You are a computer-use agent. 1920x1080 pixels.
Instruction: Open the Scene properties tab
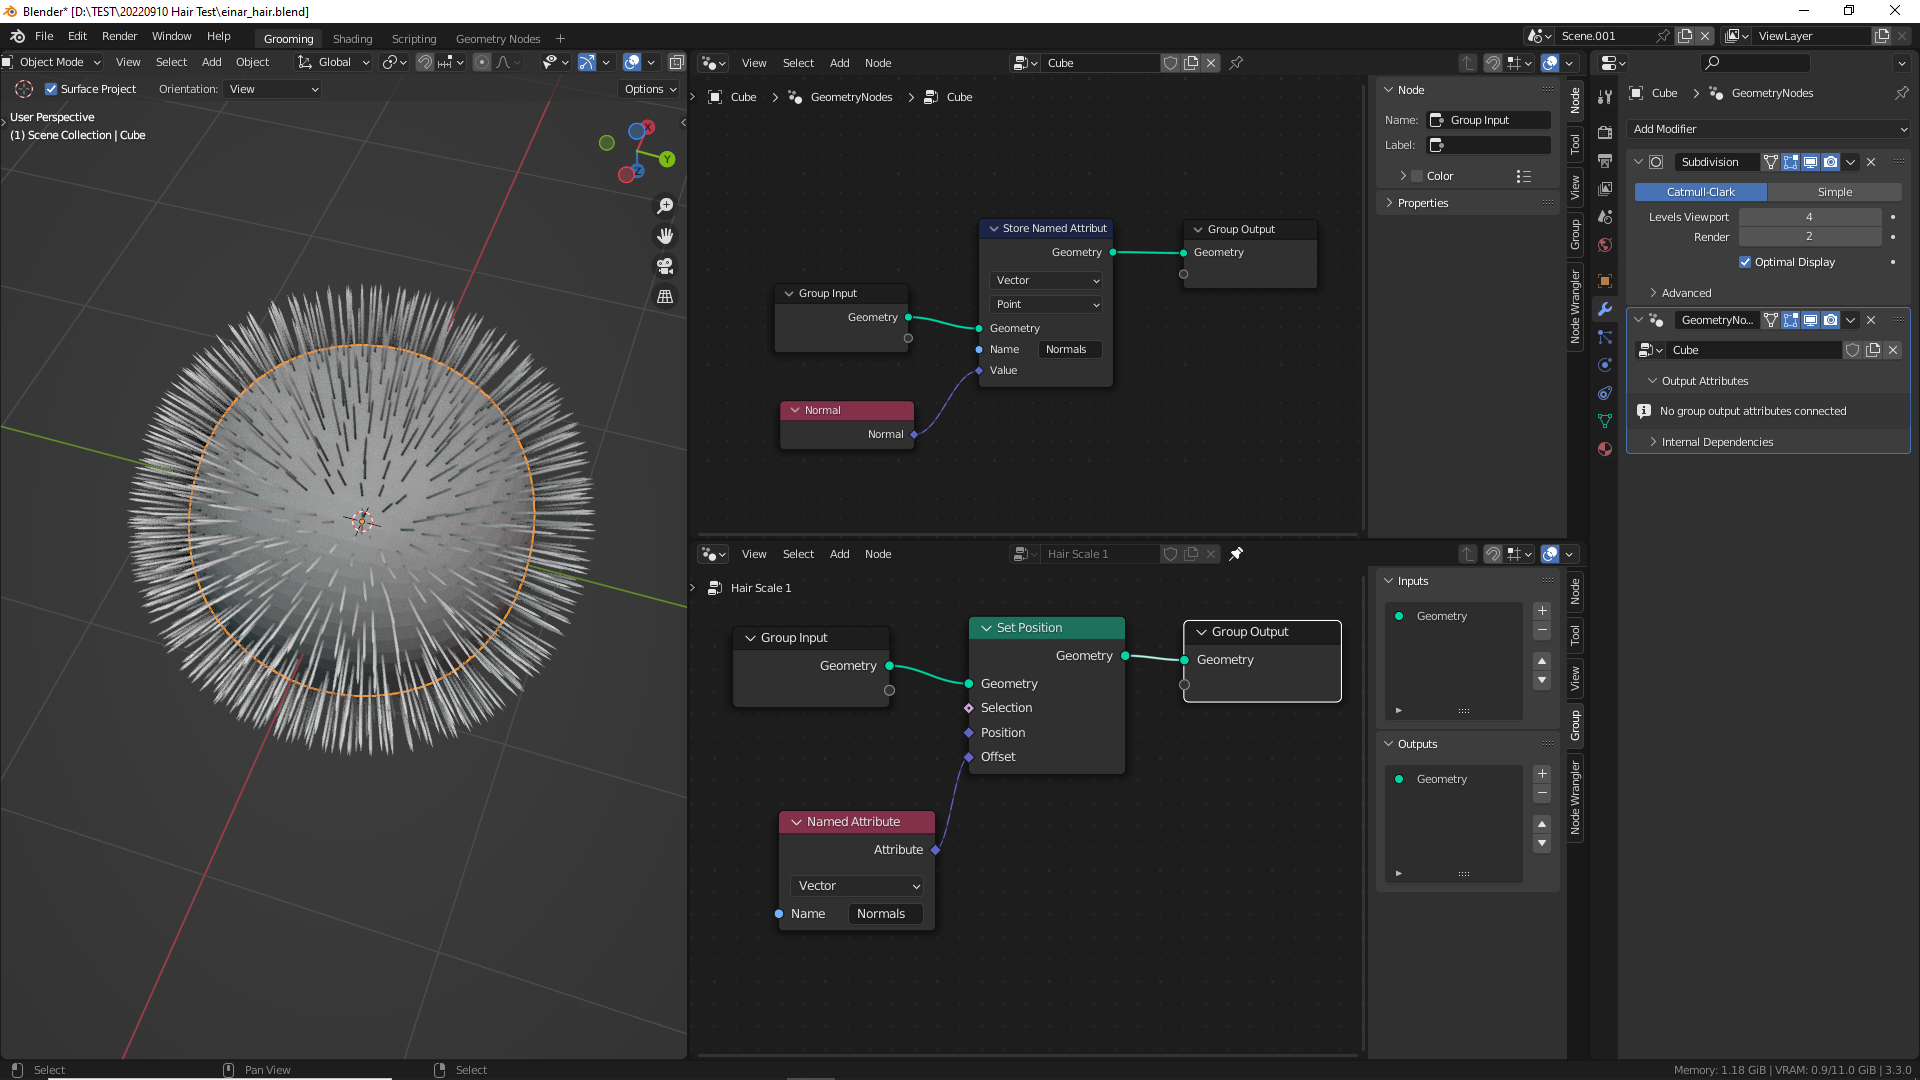tap(1605, 216)
